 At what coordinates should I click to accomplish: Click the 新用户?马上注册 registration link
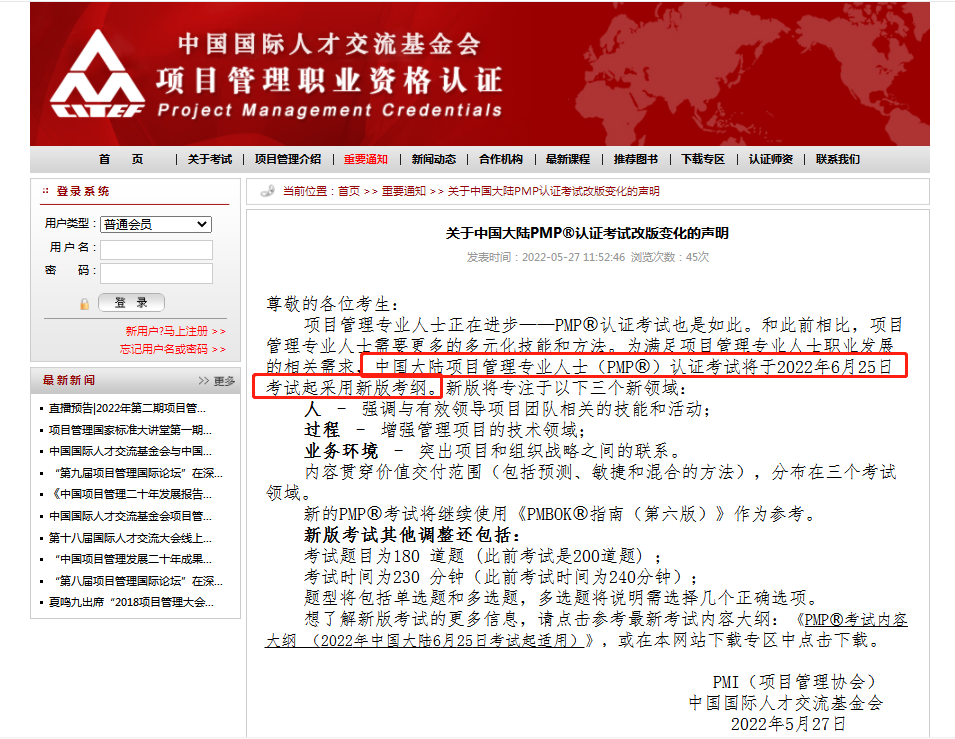(x=175, y=330)
